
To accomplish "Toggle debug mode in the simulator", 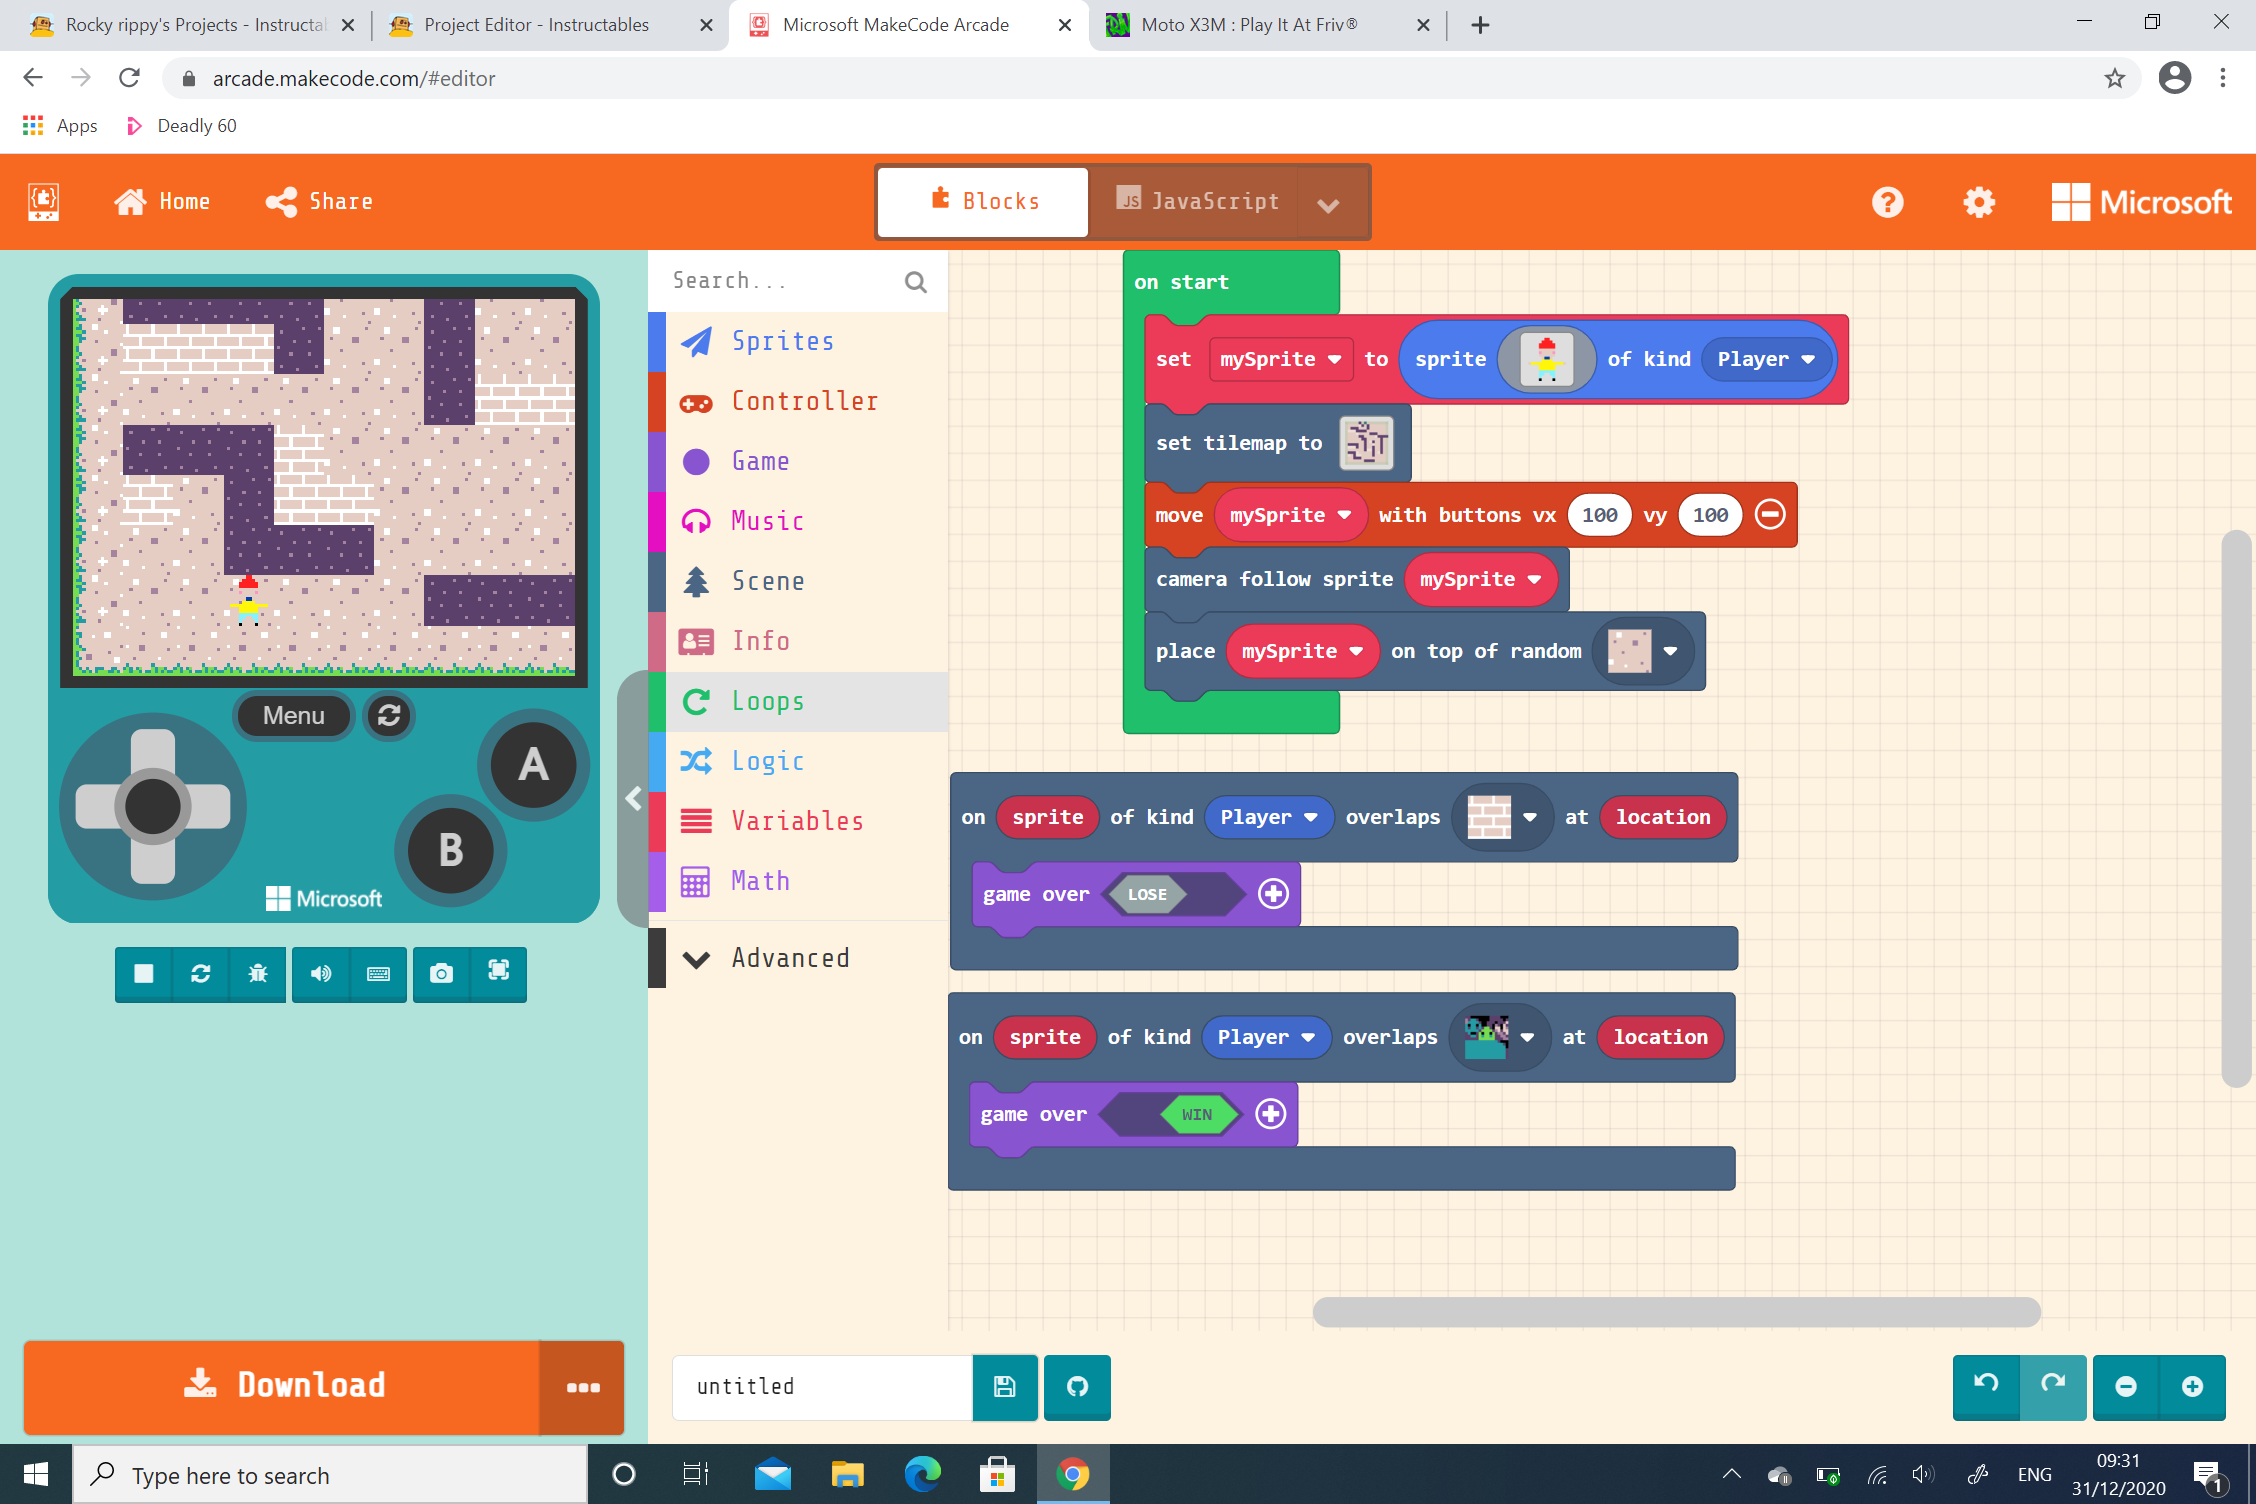I will (258, 974).
